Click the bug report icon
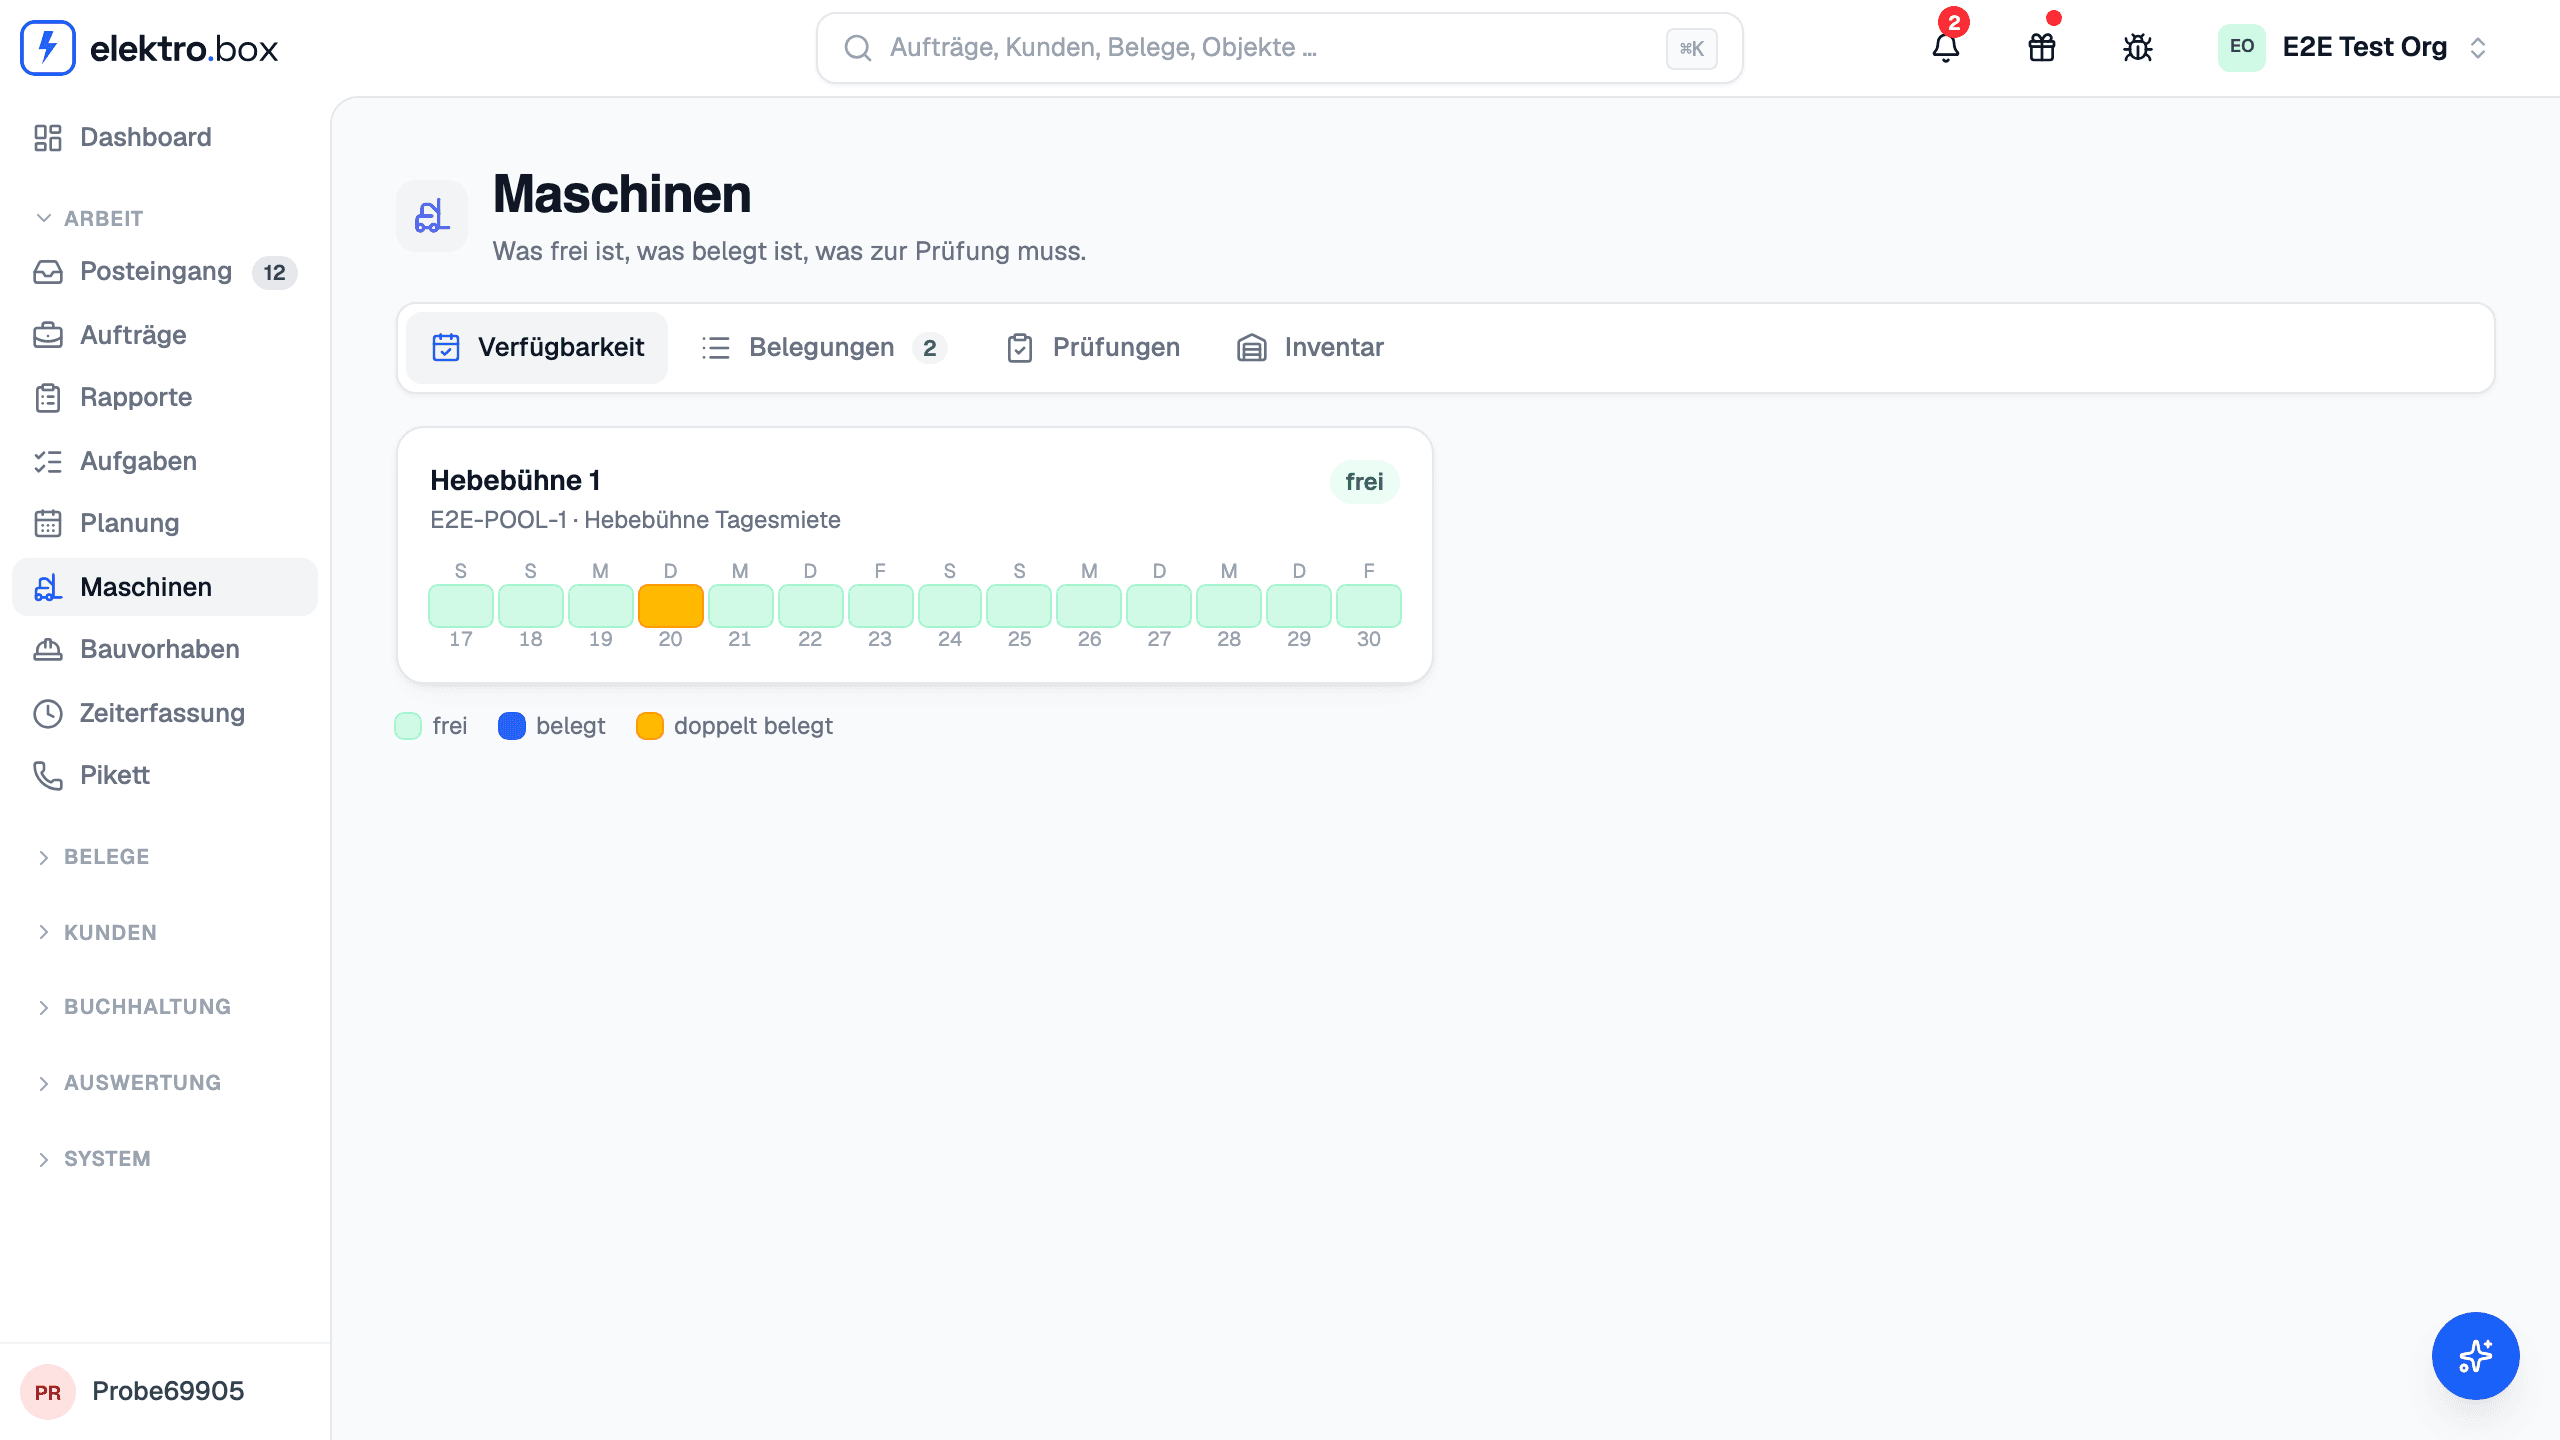Viewport: 2560px width, 1440px height. click(2138, 47)
